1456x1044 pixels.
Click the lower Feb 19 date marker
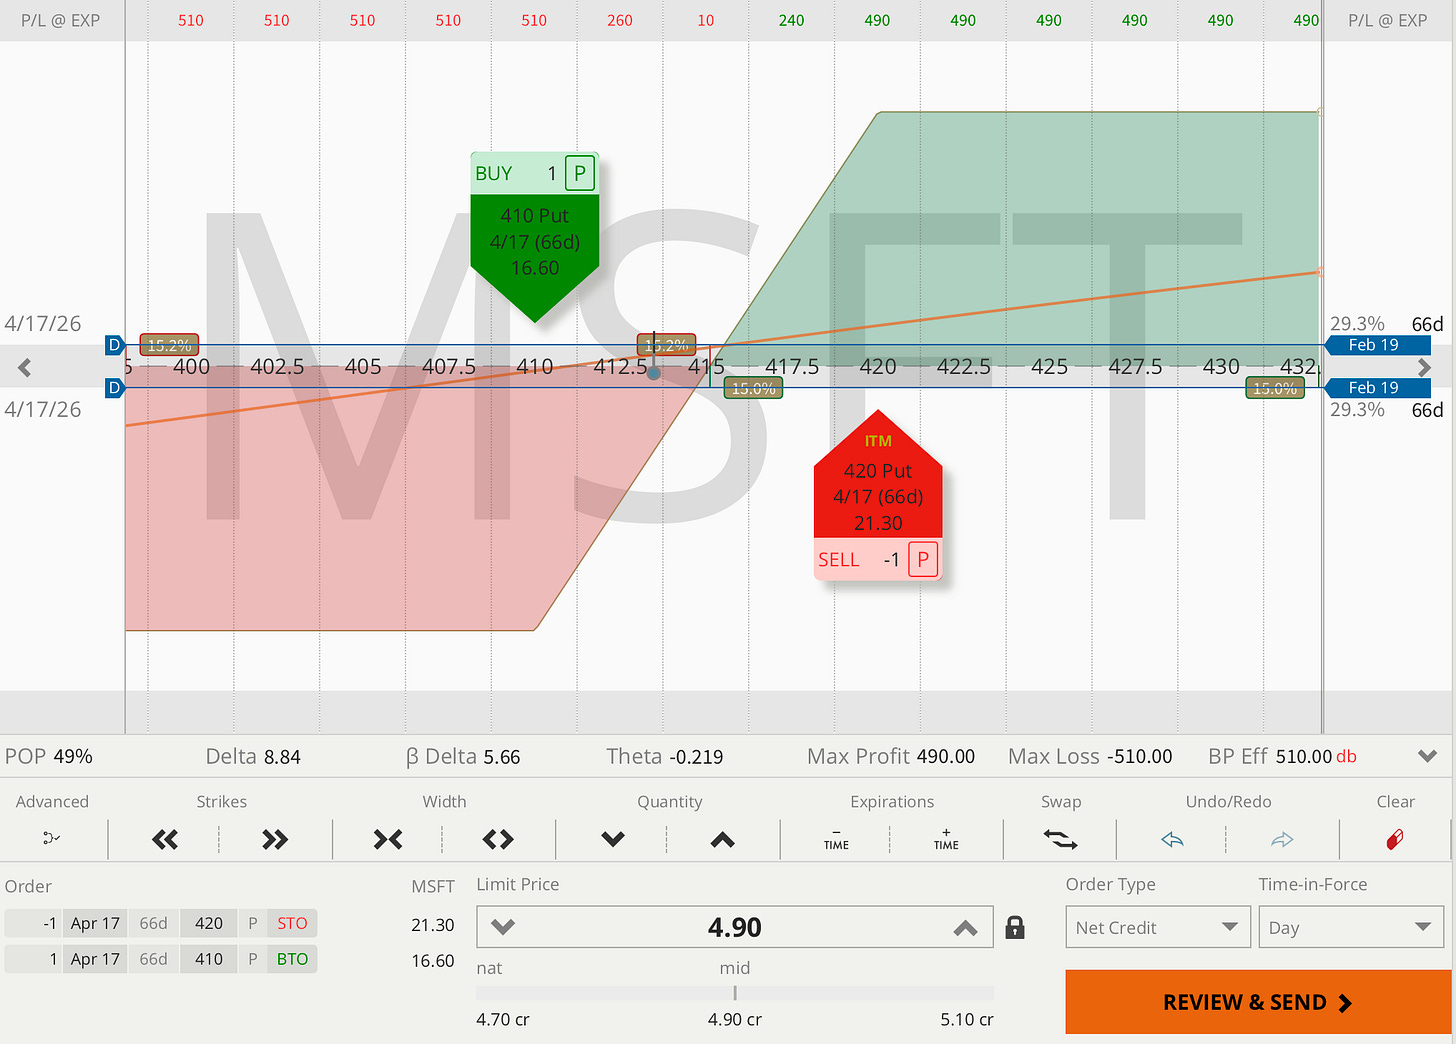[1377, 387]
